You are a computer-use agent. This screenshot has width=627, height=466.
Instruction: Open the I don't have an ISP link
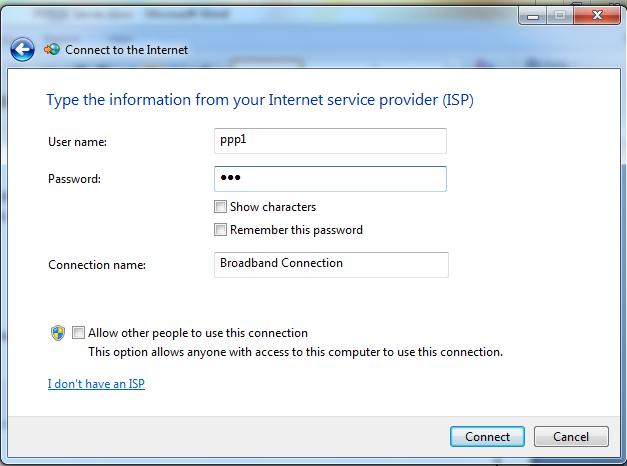point(96,384)
